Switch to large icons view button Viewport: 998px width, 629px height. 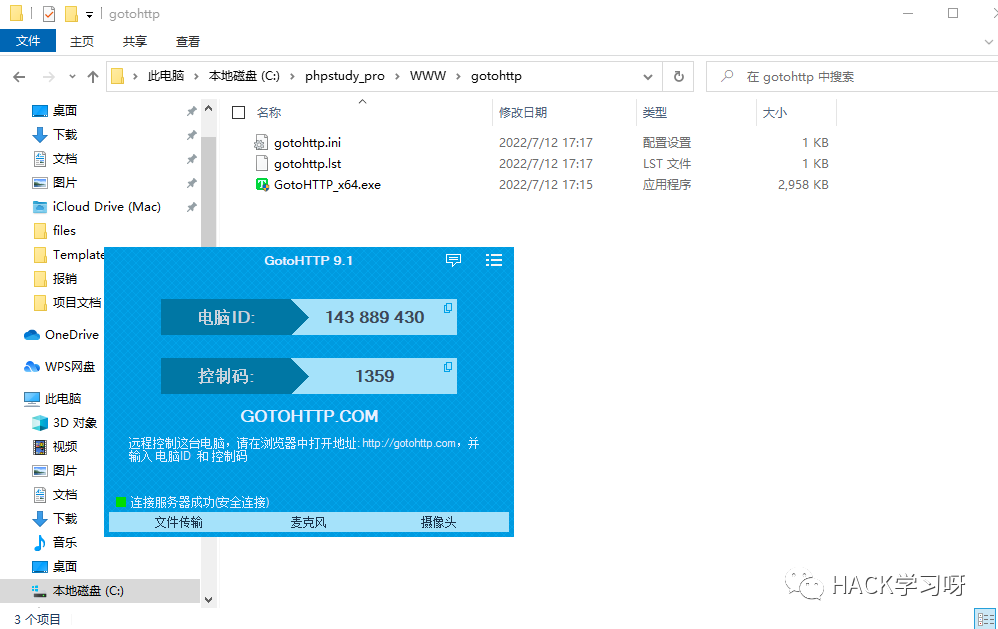pos(986,619)
